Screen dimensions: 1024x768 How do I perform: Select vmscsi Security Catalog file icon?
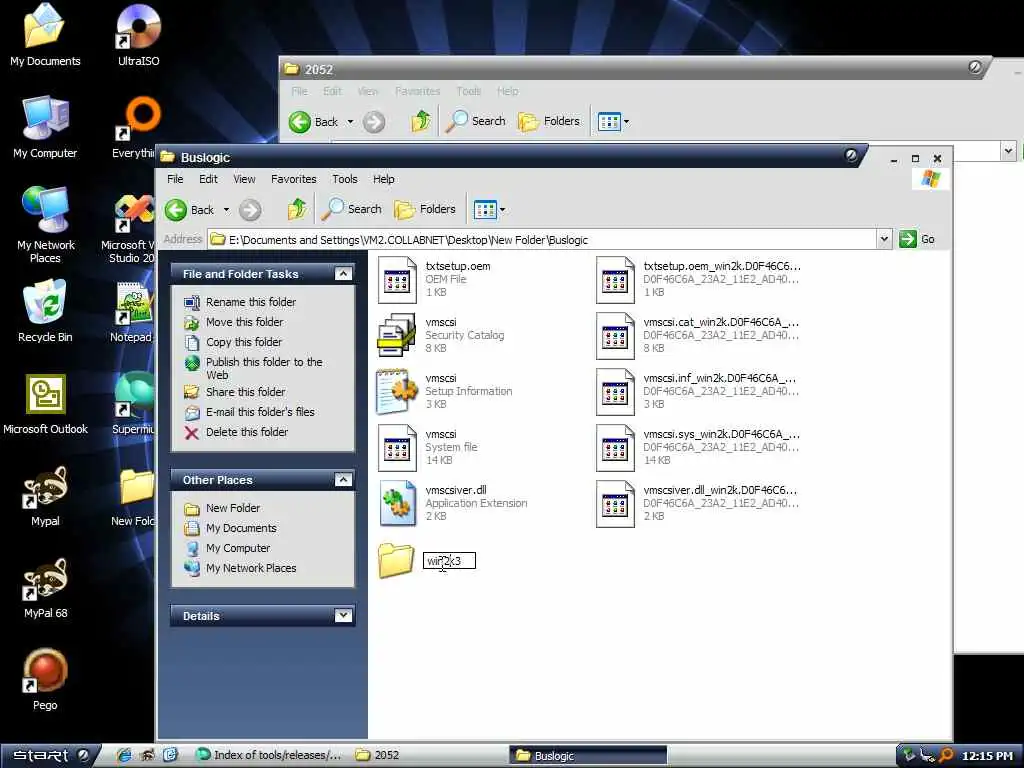pyautogui.click(x=397, y=335)
